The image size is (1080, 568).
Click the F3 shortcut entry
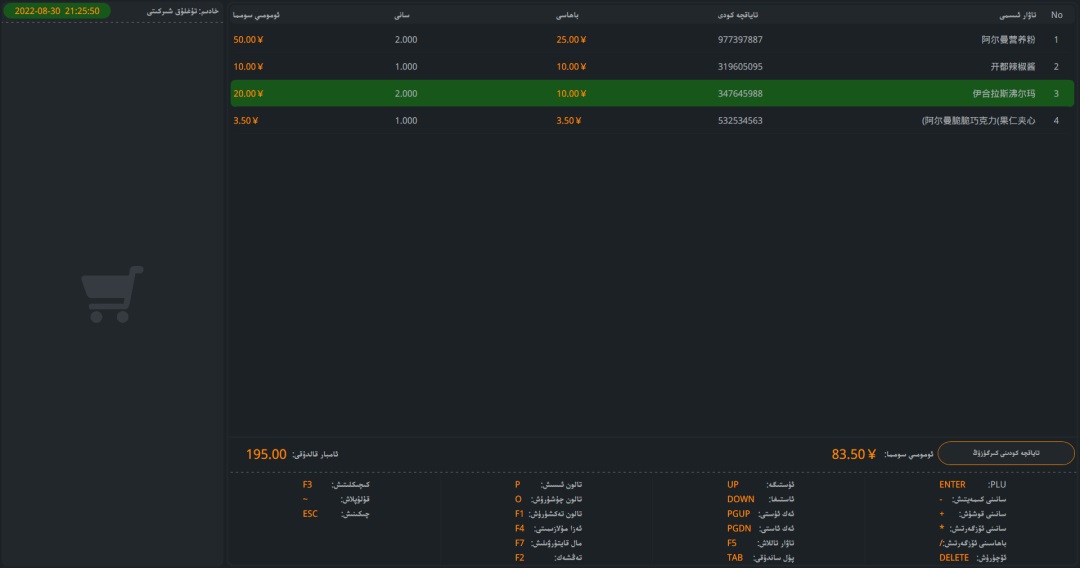click(335, 485)
